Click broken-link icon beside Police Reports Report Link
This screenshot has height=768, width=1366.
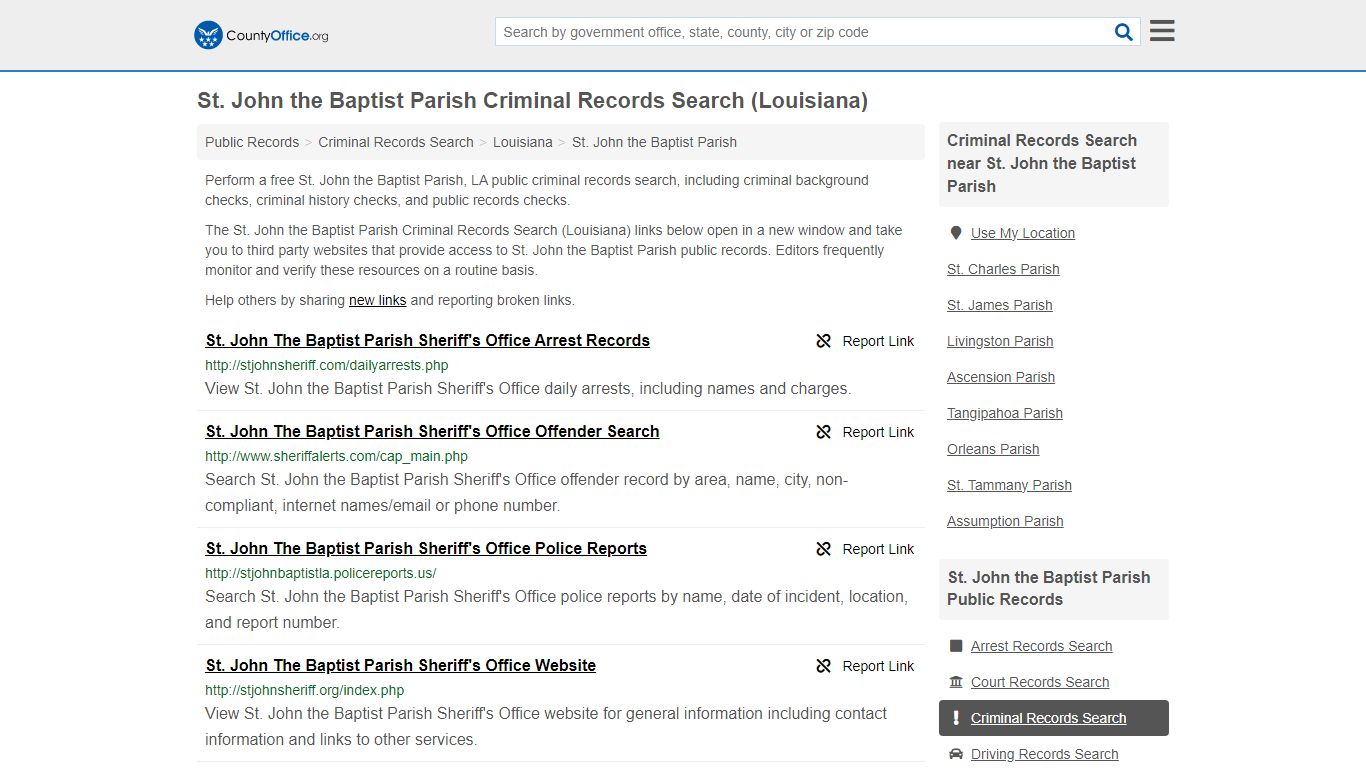click(x=824, y=549)
